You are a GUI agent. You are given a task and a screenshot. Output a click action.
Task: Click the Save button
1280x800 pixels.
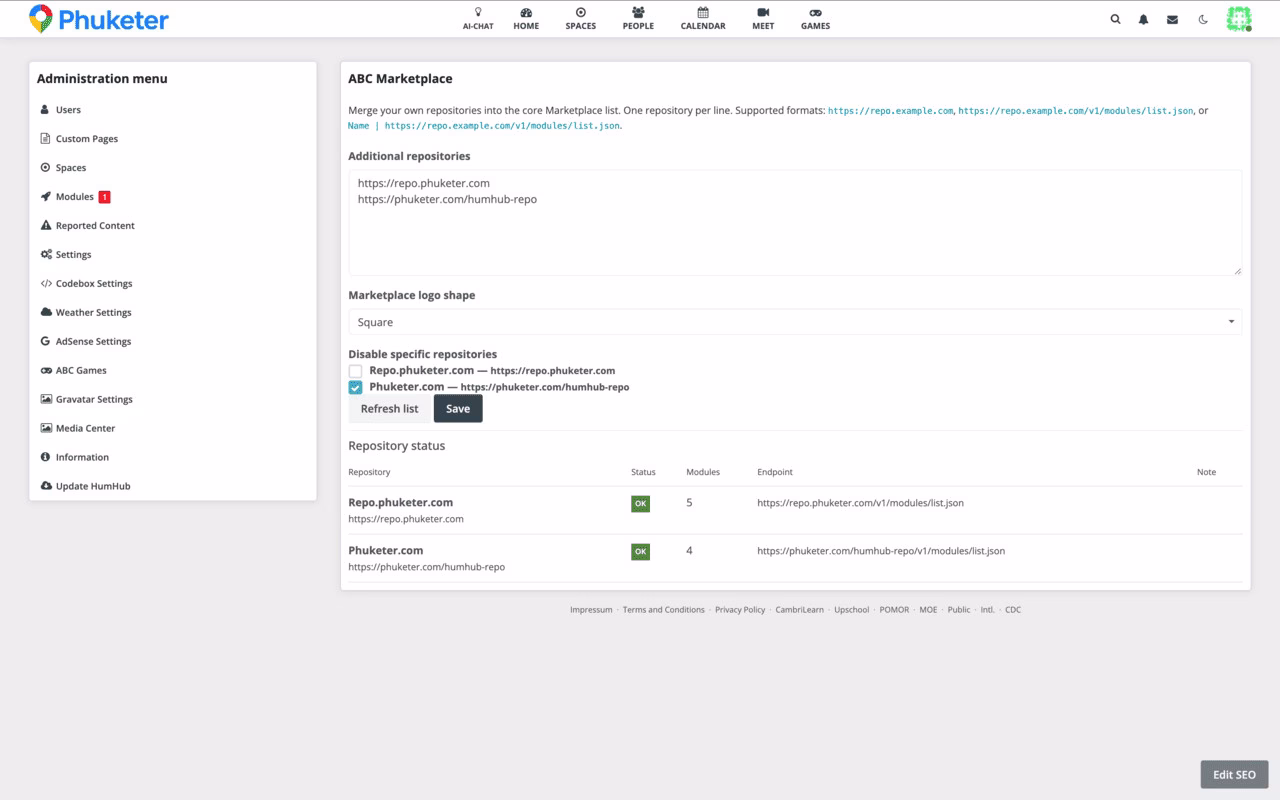tap(458, 409)
